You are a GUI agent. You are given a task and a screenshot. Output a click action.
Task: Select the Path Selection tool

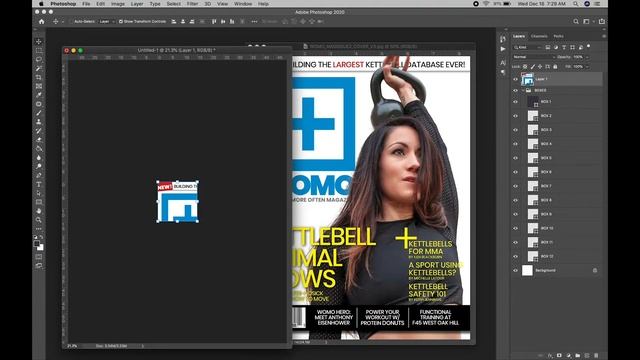pos(39,193)
